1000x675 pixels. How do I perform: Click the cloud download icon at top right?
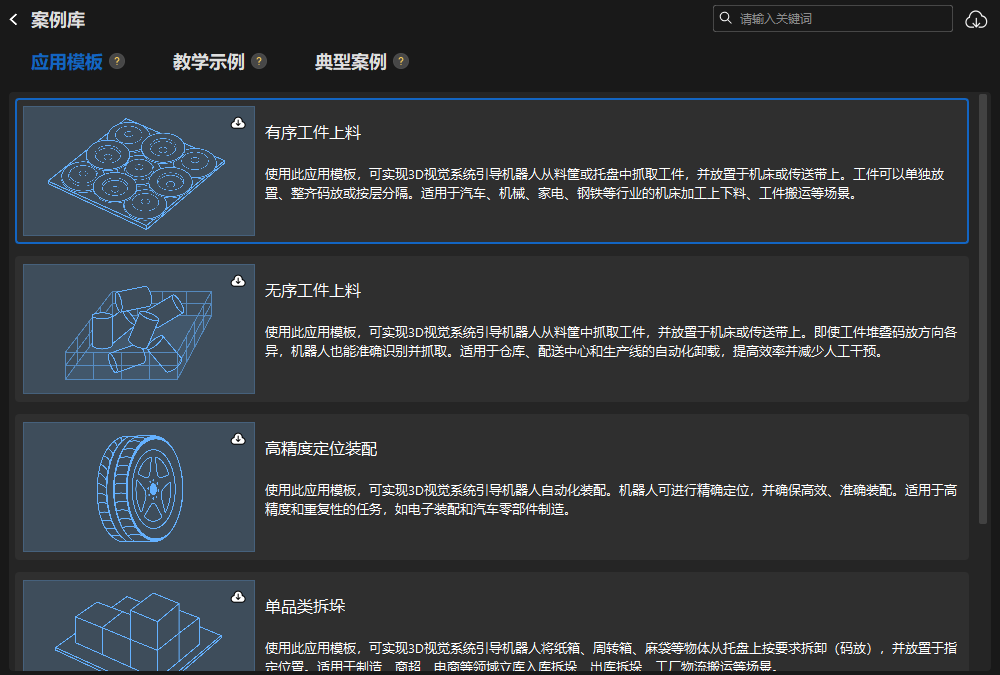[976, 20]
